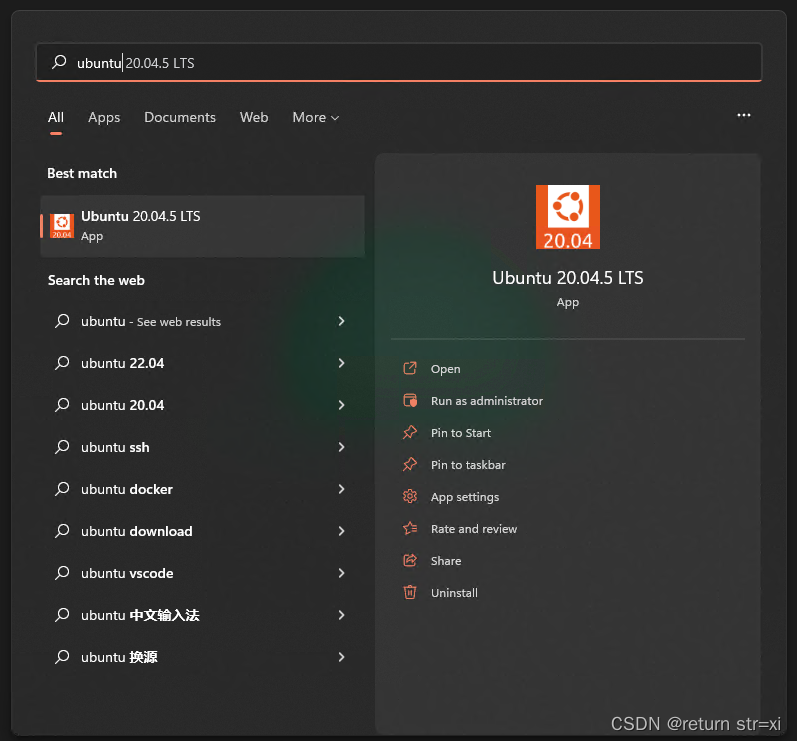Switch to the Apps tab
The height and width of the screenshot is (741, 797).
104,117
